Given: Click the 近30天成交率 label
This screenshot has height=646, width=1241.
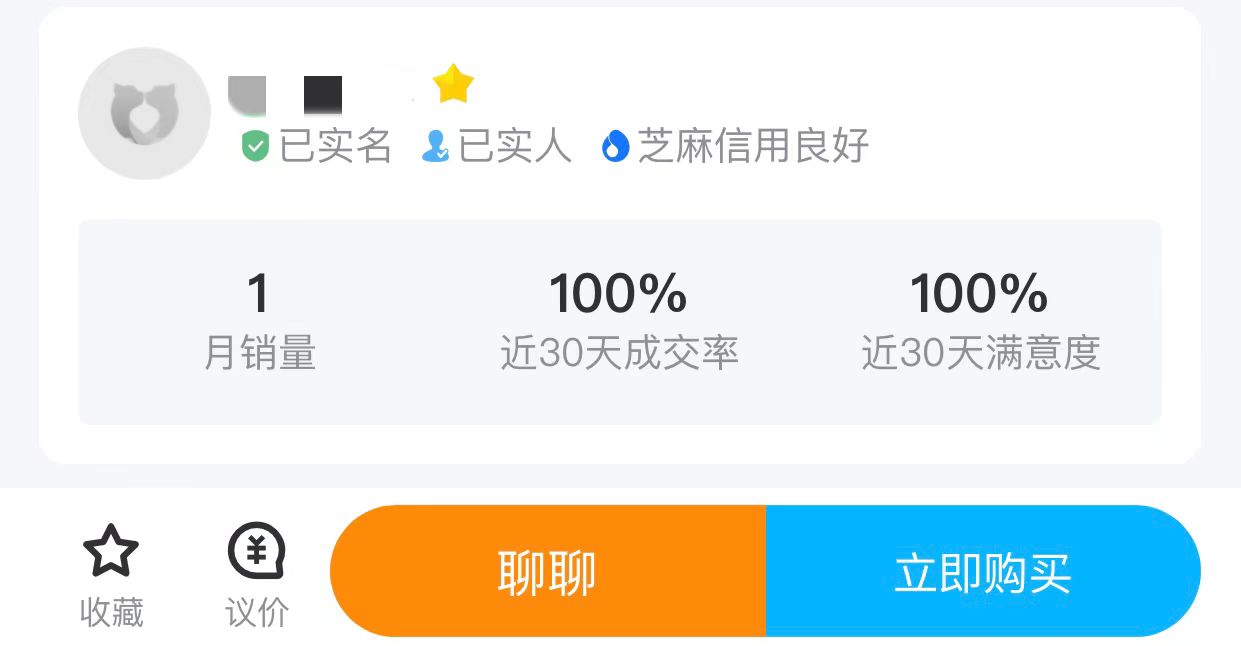Looking at the screenshot, I should [x=619, y=353].
